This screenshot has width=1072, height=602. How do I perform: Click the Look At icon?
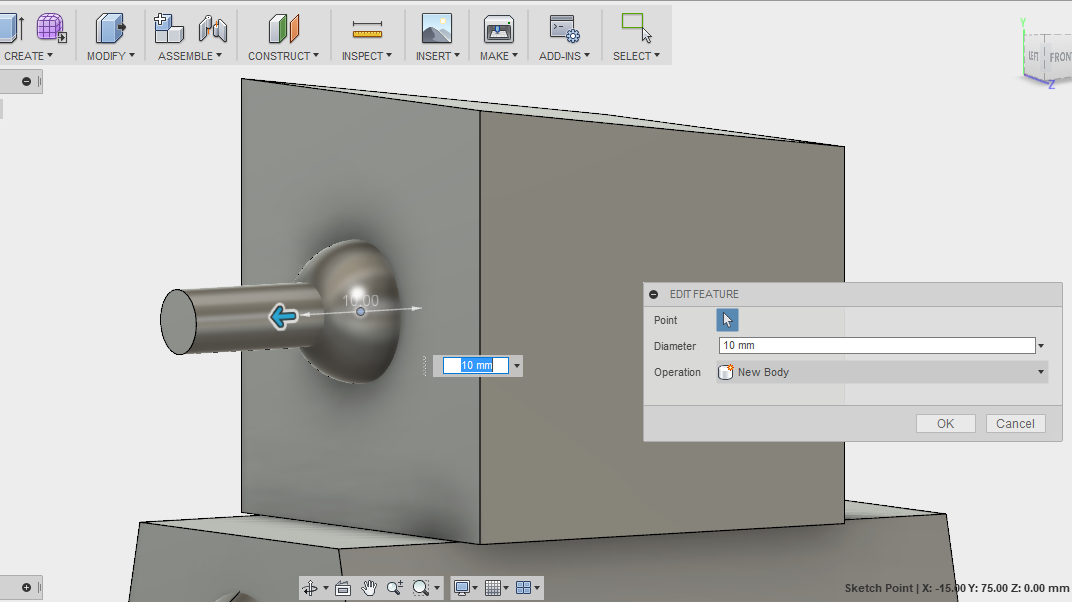click(x=343, y=588)
